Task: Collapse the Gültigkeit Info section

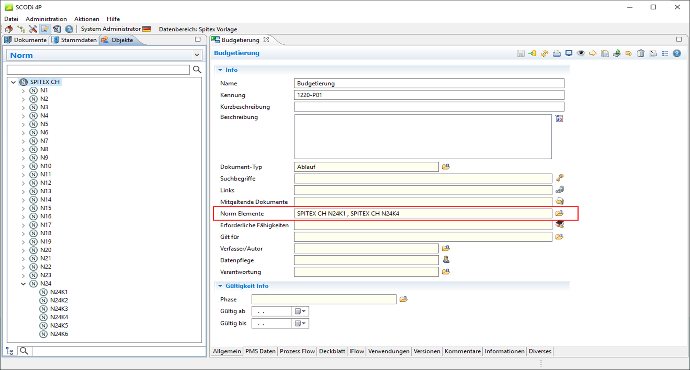Action: 220,286
